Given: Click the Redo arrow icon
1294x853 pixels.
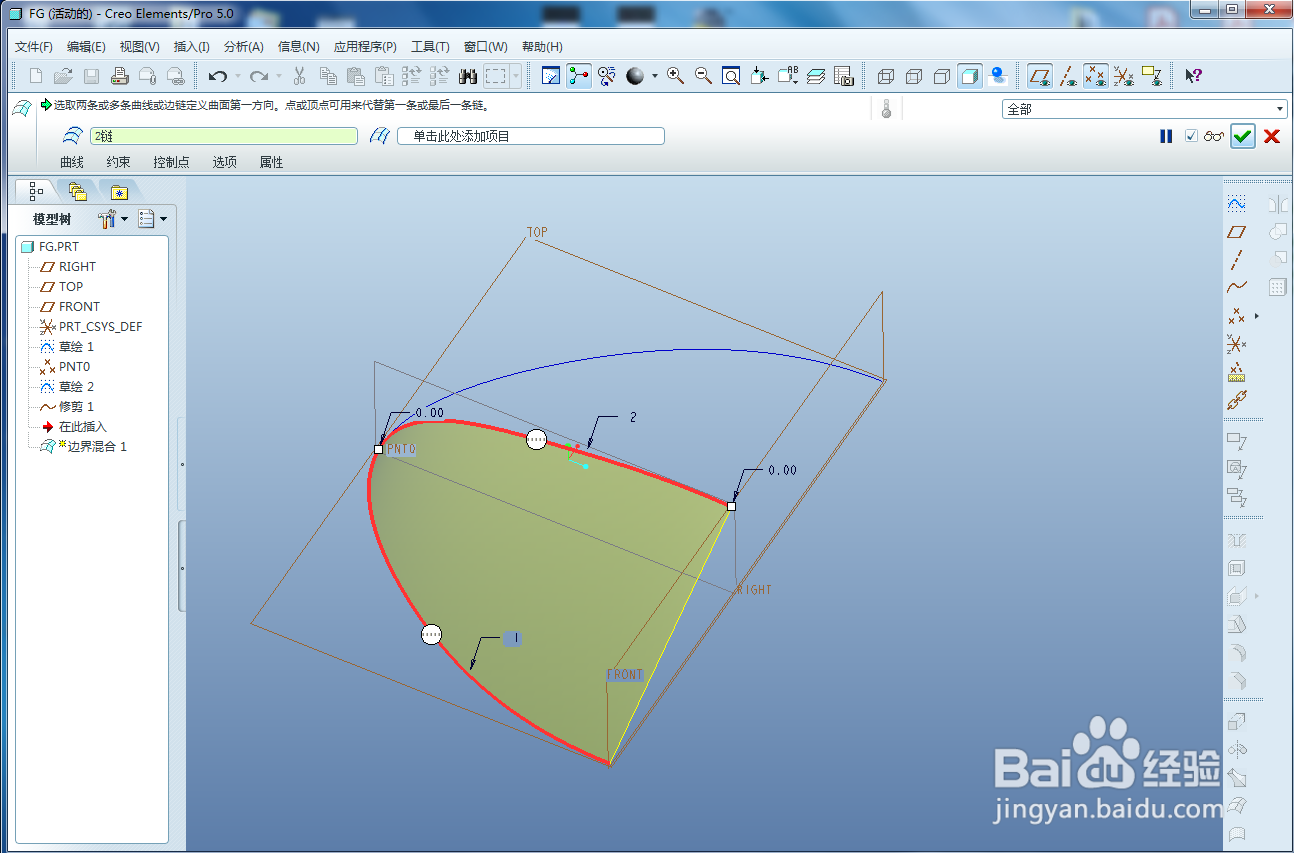Looking at the screenshot, I should tap(259, 76).
